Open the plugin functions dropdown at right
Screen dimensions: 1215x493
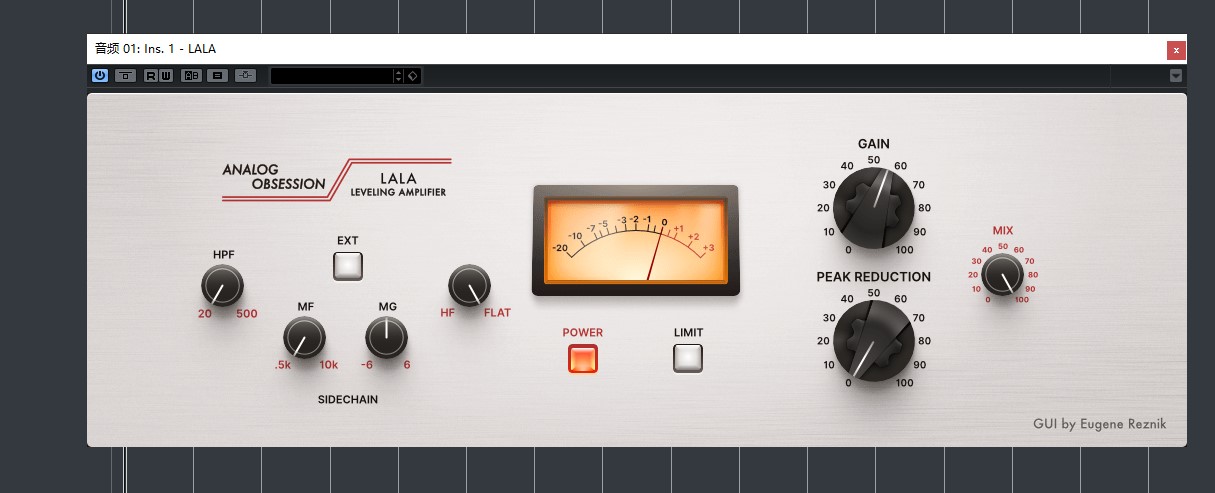1176,76
